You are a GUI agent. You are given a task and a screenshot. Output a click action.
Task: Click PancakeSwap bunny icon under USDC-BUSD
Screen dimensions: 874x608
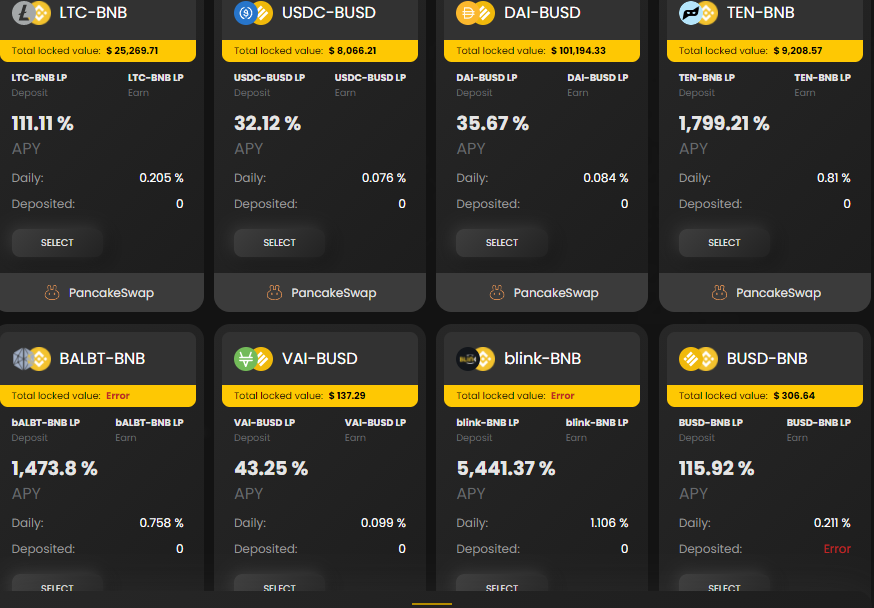click(274, 293)
